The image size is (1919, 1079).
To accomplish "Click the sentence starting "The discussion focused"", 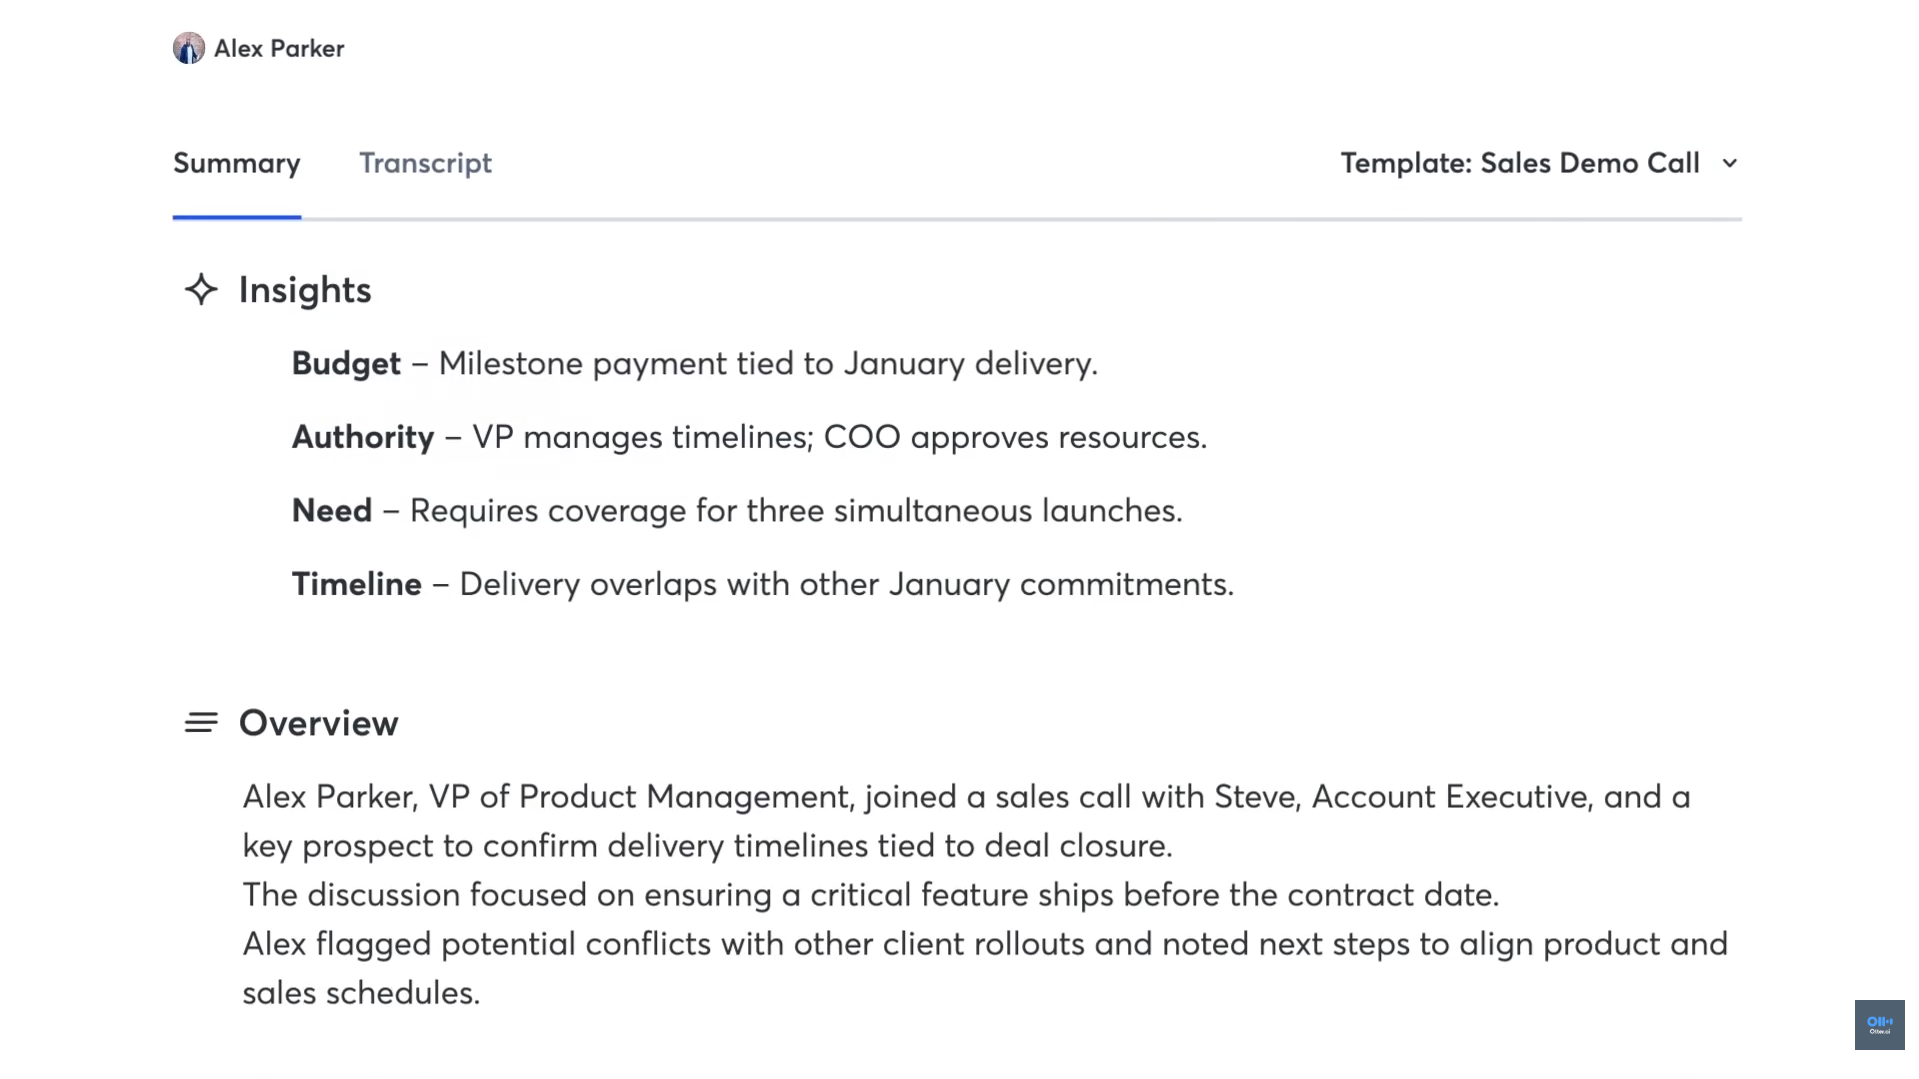I will (x=870, y=894).
